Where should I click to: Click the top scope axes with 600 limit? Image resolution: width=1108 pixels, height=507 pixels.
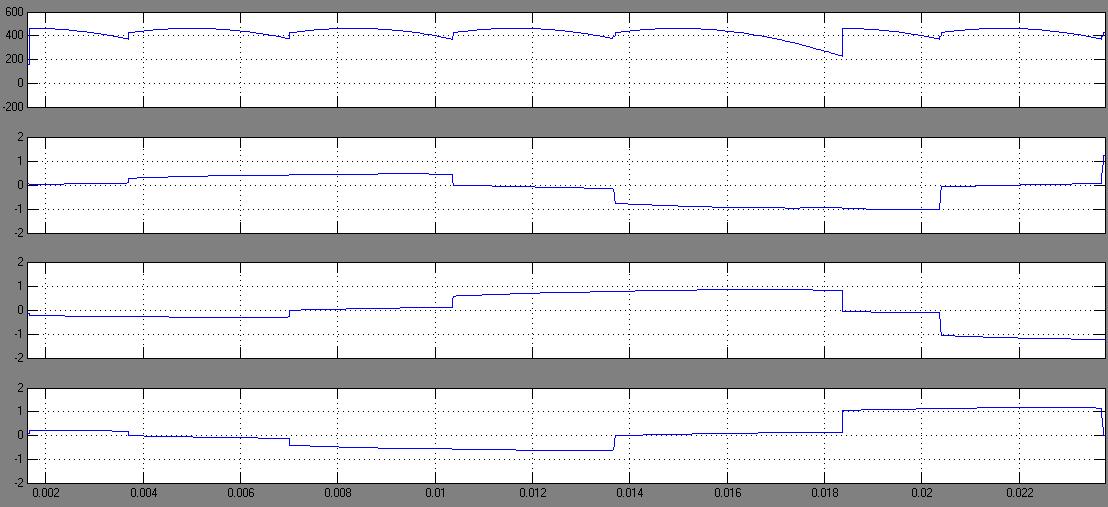coord(567,60)
